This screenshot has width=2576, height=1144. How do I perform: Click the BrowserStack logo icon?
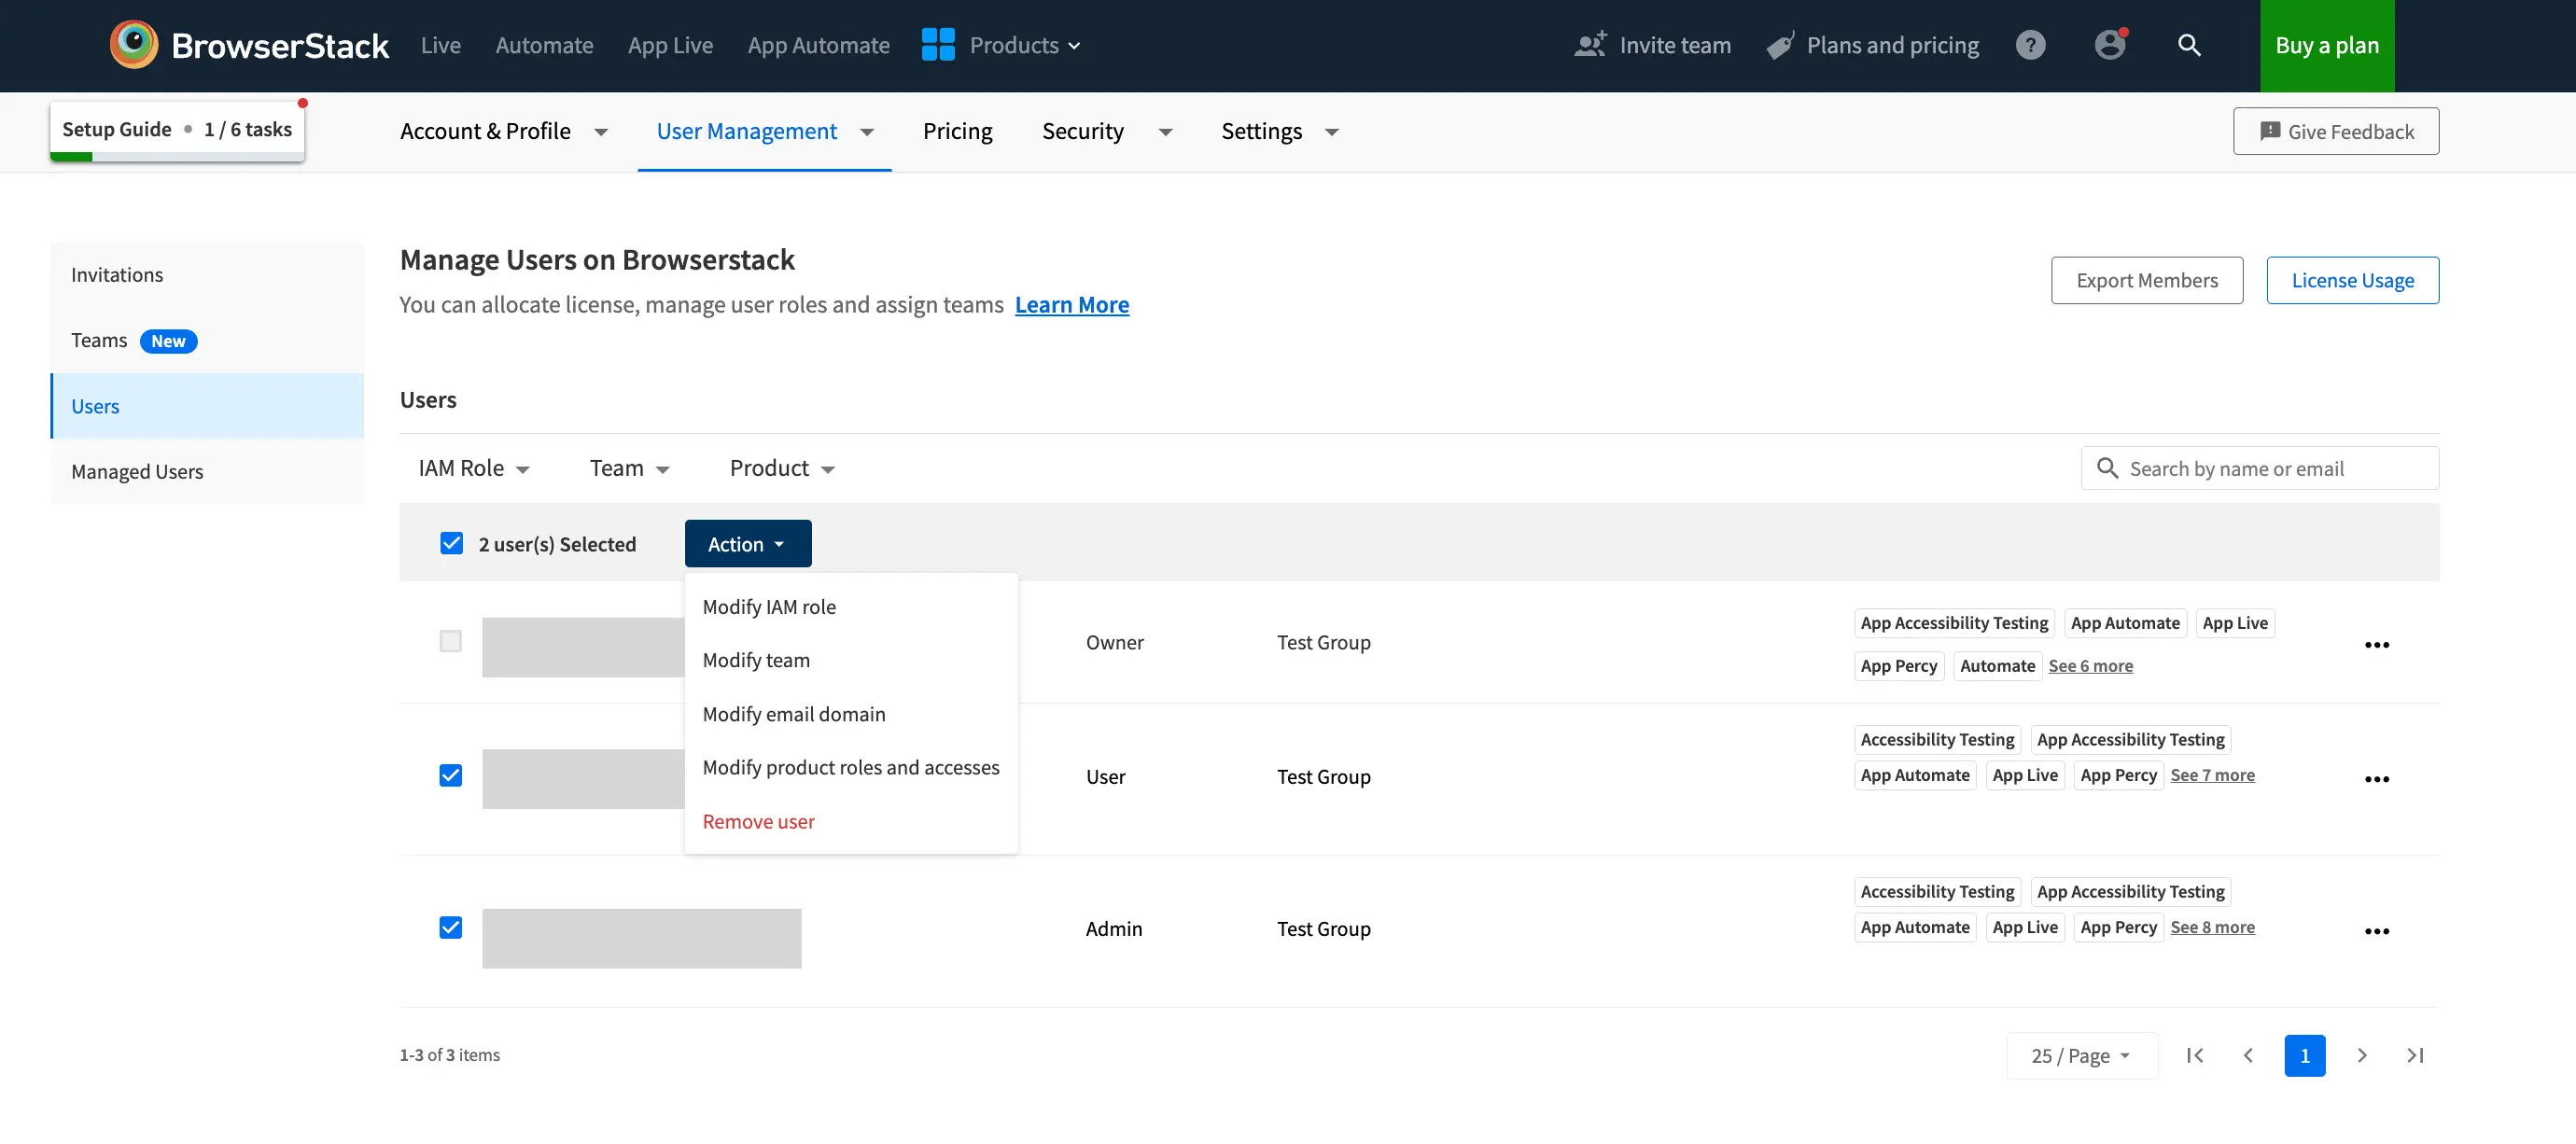pos(133,46)
